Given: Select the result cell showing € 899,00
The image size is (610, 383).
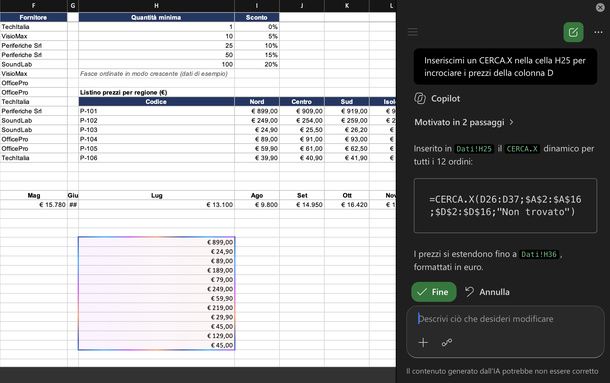Looking at the screenshot, I should click(156, 242).
